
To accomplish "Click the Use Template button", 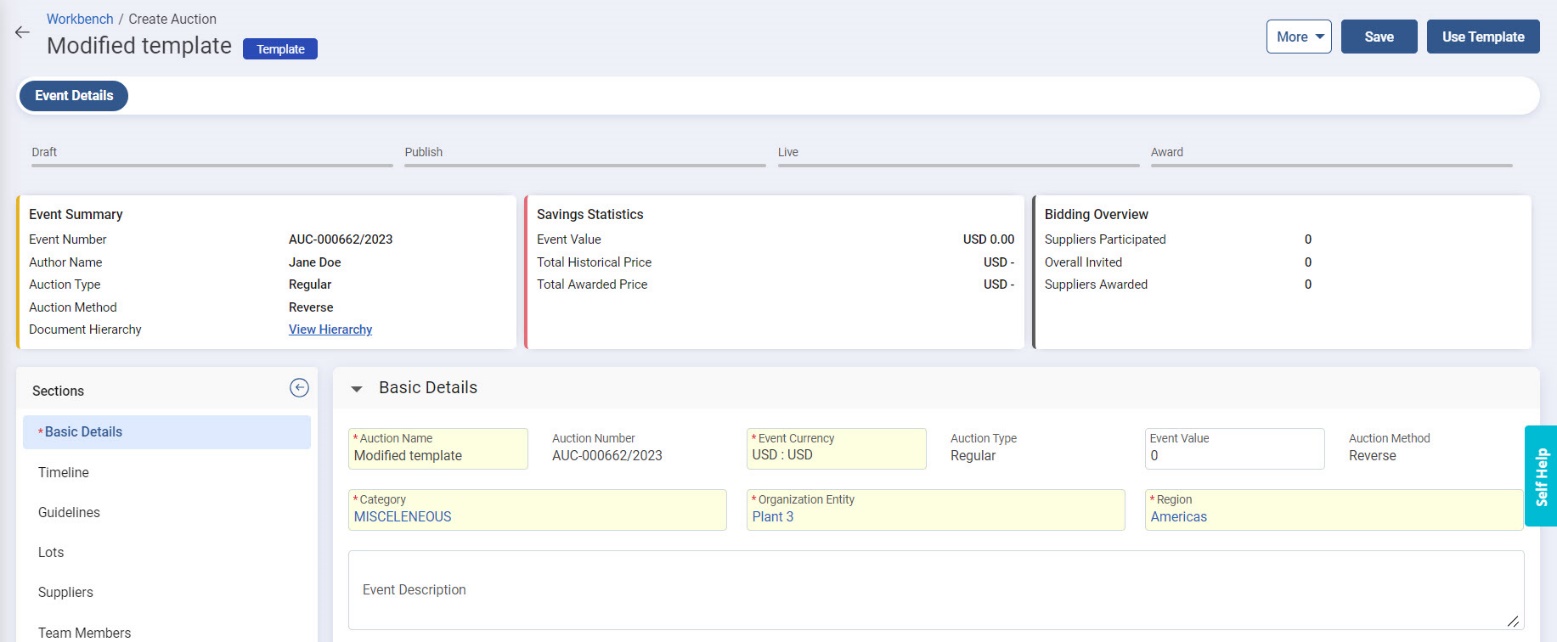I will [x=1482, y=37].
